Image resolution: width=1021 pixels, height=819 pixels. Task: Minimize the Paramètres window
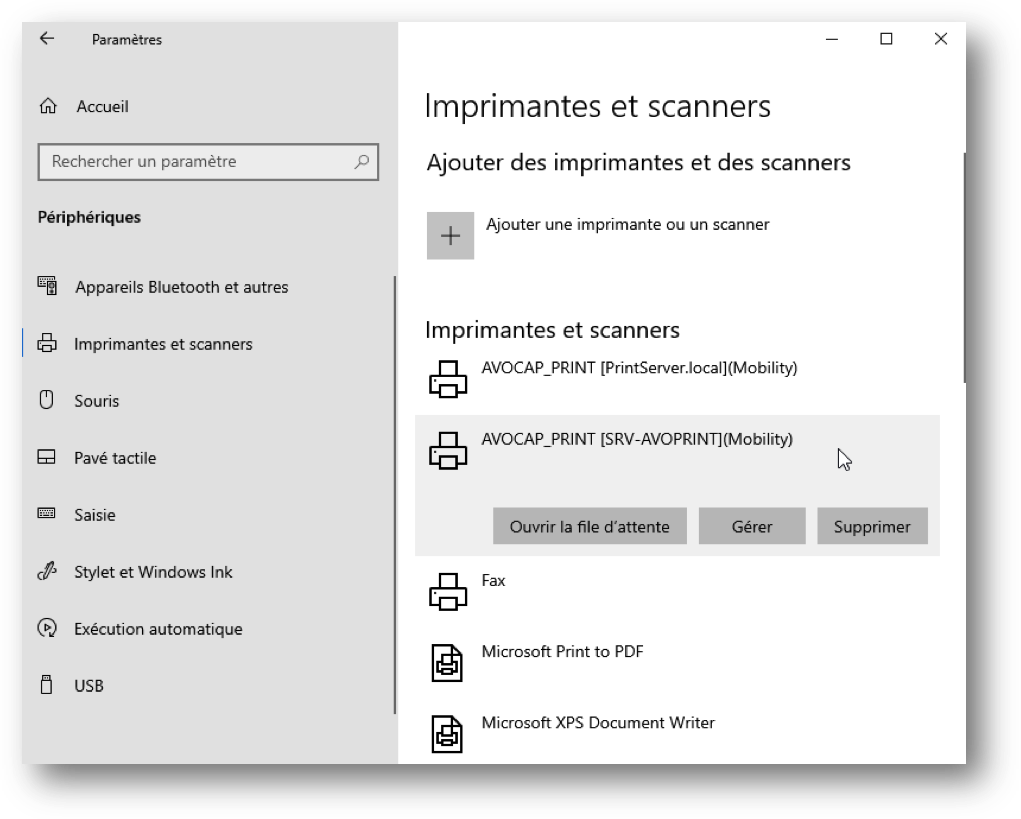coord(832,39)
